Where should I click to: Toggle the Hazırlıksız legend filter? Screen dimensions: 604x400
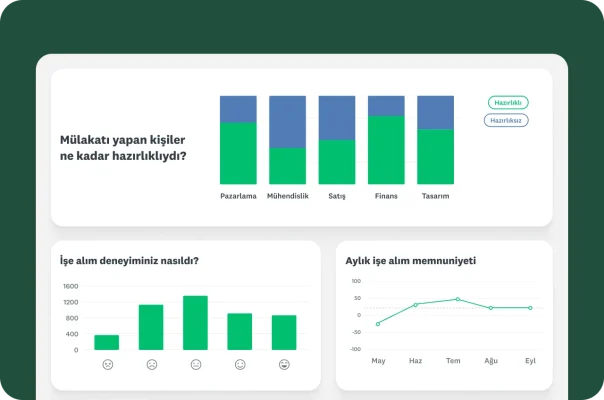[506, 120]
